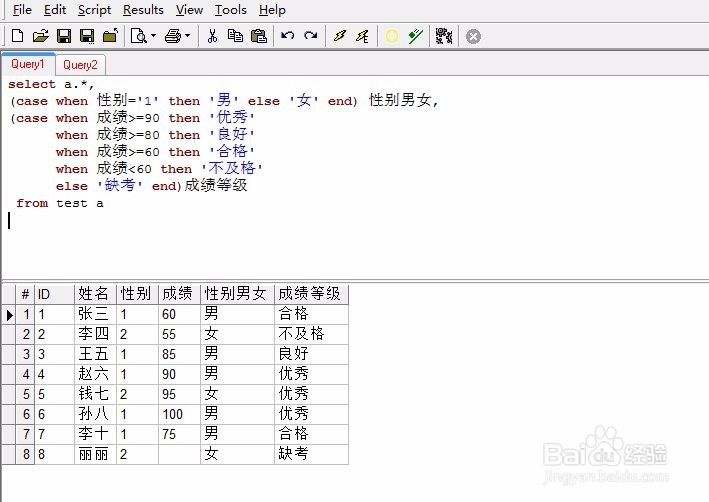The width and height of the screenshot is (709, 502).
Task: Undo the last edit
Action: click(x=287, y=36)
